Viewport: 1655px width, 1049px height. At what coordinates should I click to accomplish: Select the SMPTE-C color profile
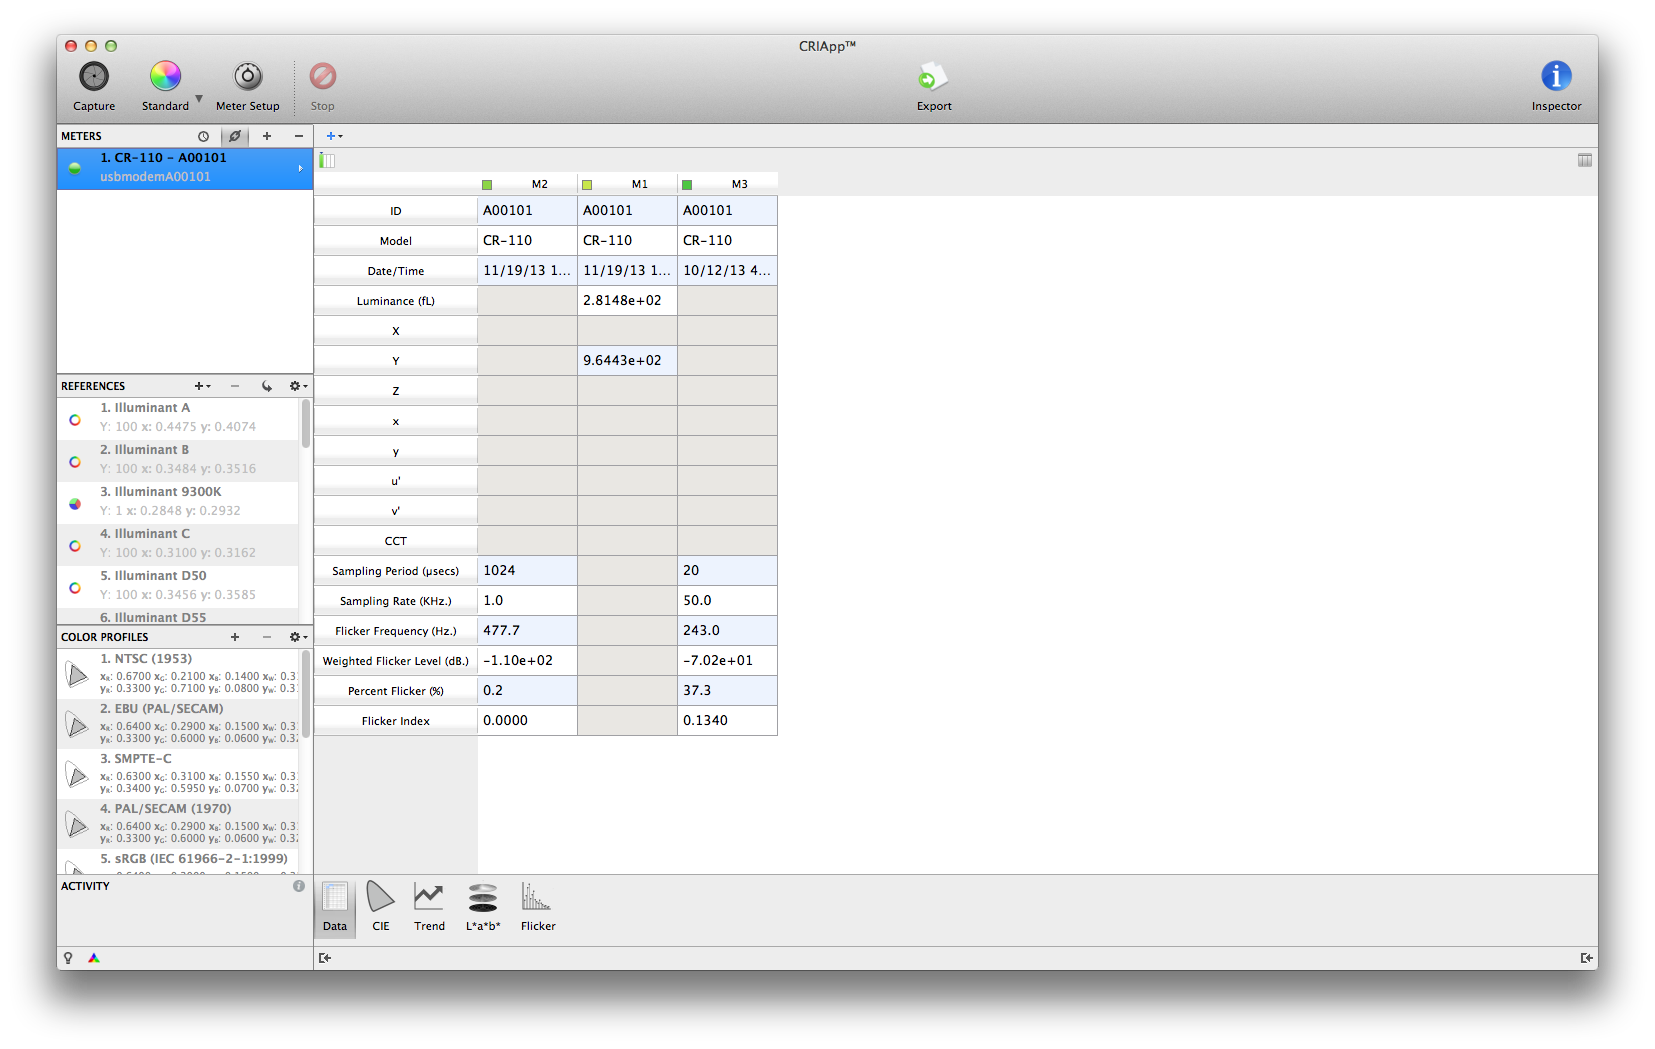coord(178,774)
